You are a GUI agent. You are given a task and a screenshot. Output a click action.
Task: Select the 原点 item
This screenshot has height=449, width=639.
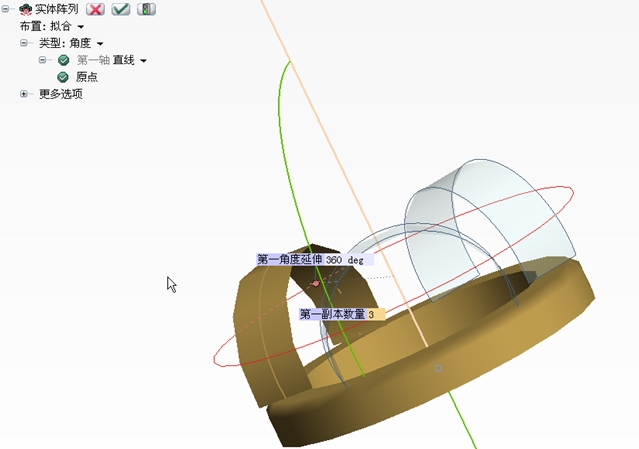pyautogui.click(x=87, y=77)
